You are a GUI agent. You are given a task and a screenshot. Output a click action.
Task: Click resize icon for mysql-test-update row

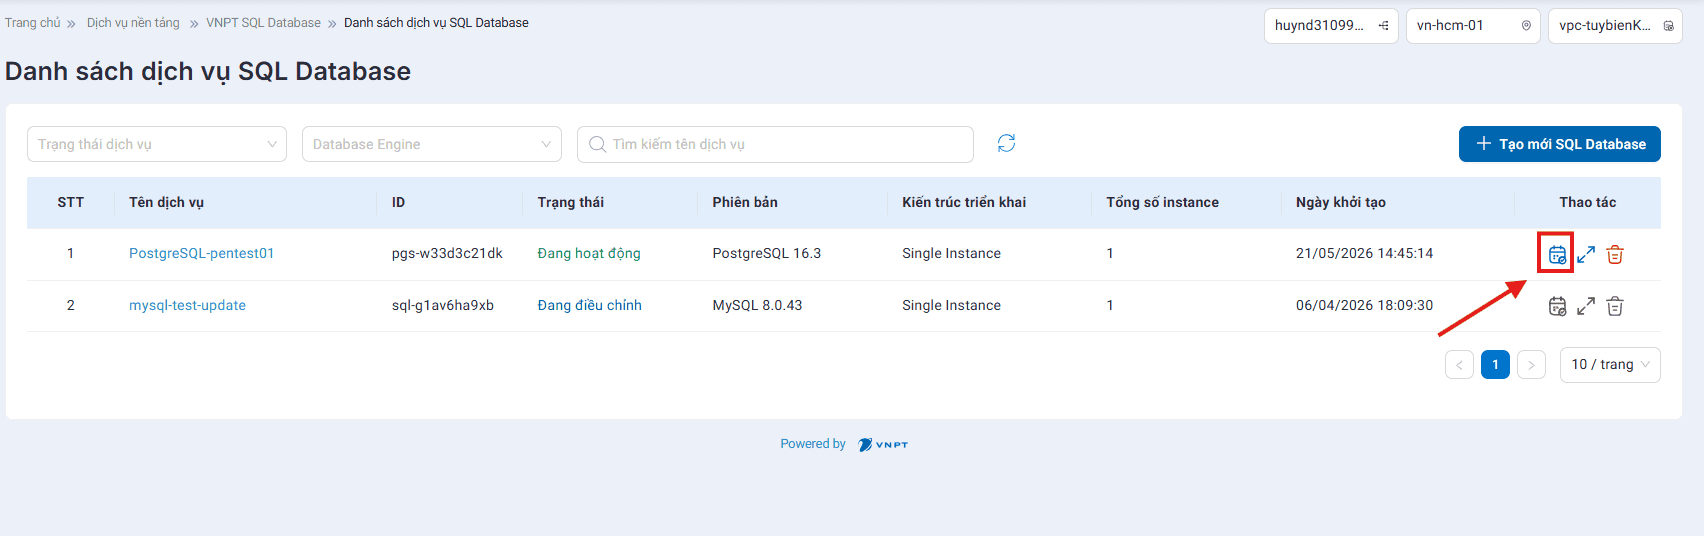click(1586, 306)
